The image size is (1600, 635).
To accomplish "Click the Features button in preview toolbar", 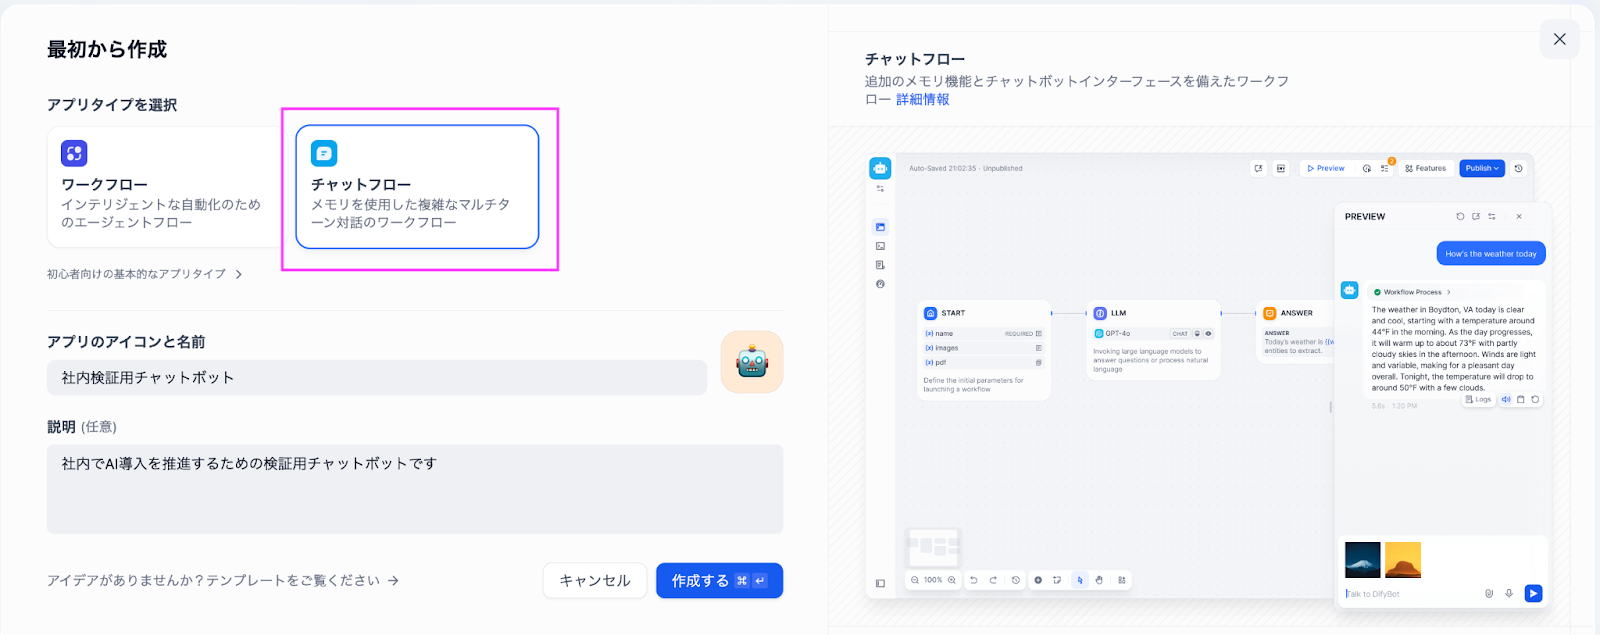I will click(x=1425, y=168).
